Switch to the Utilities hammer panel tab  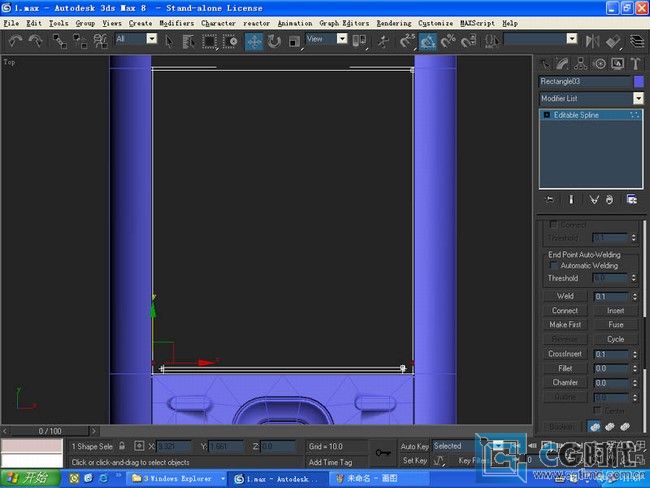635,63
